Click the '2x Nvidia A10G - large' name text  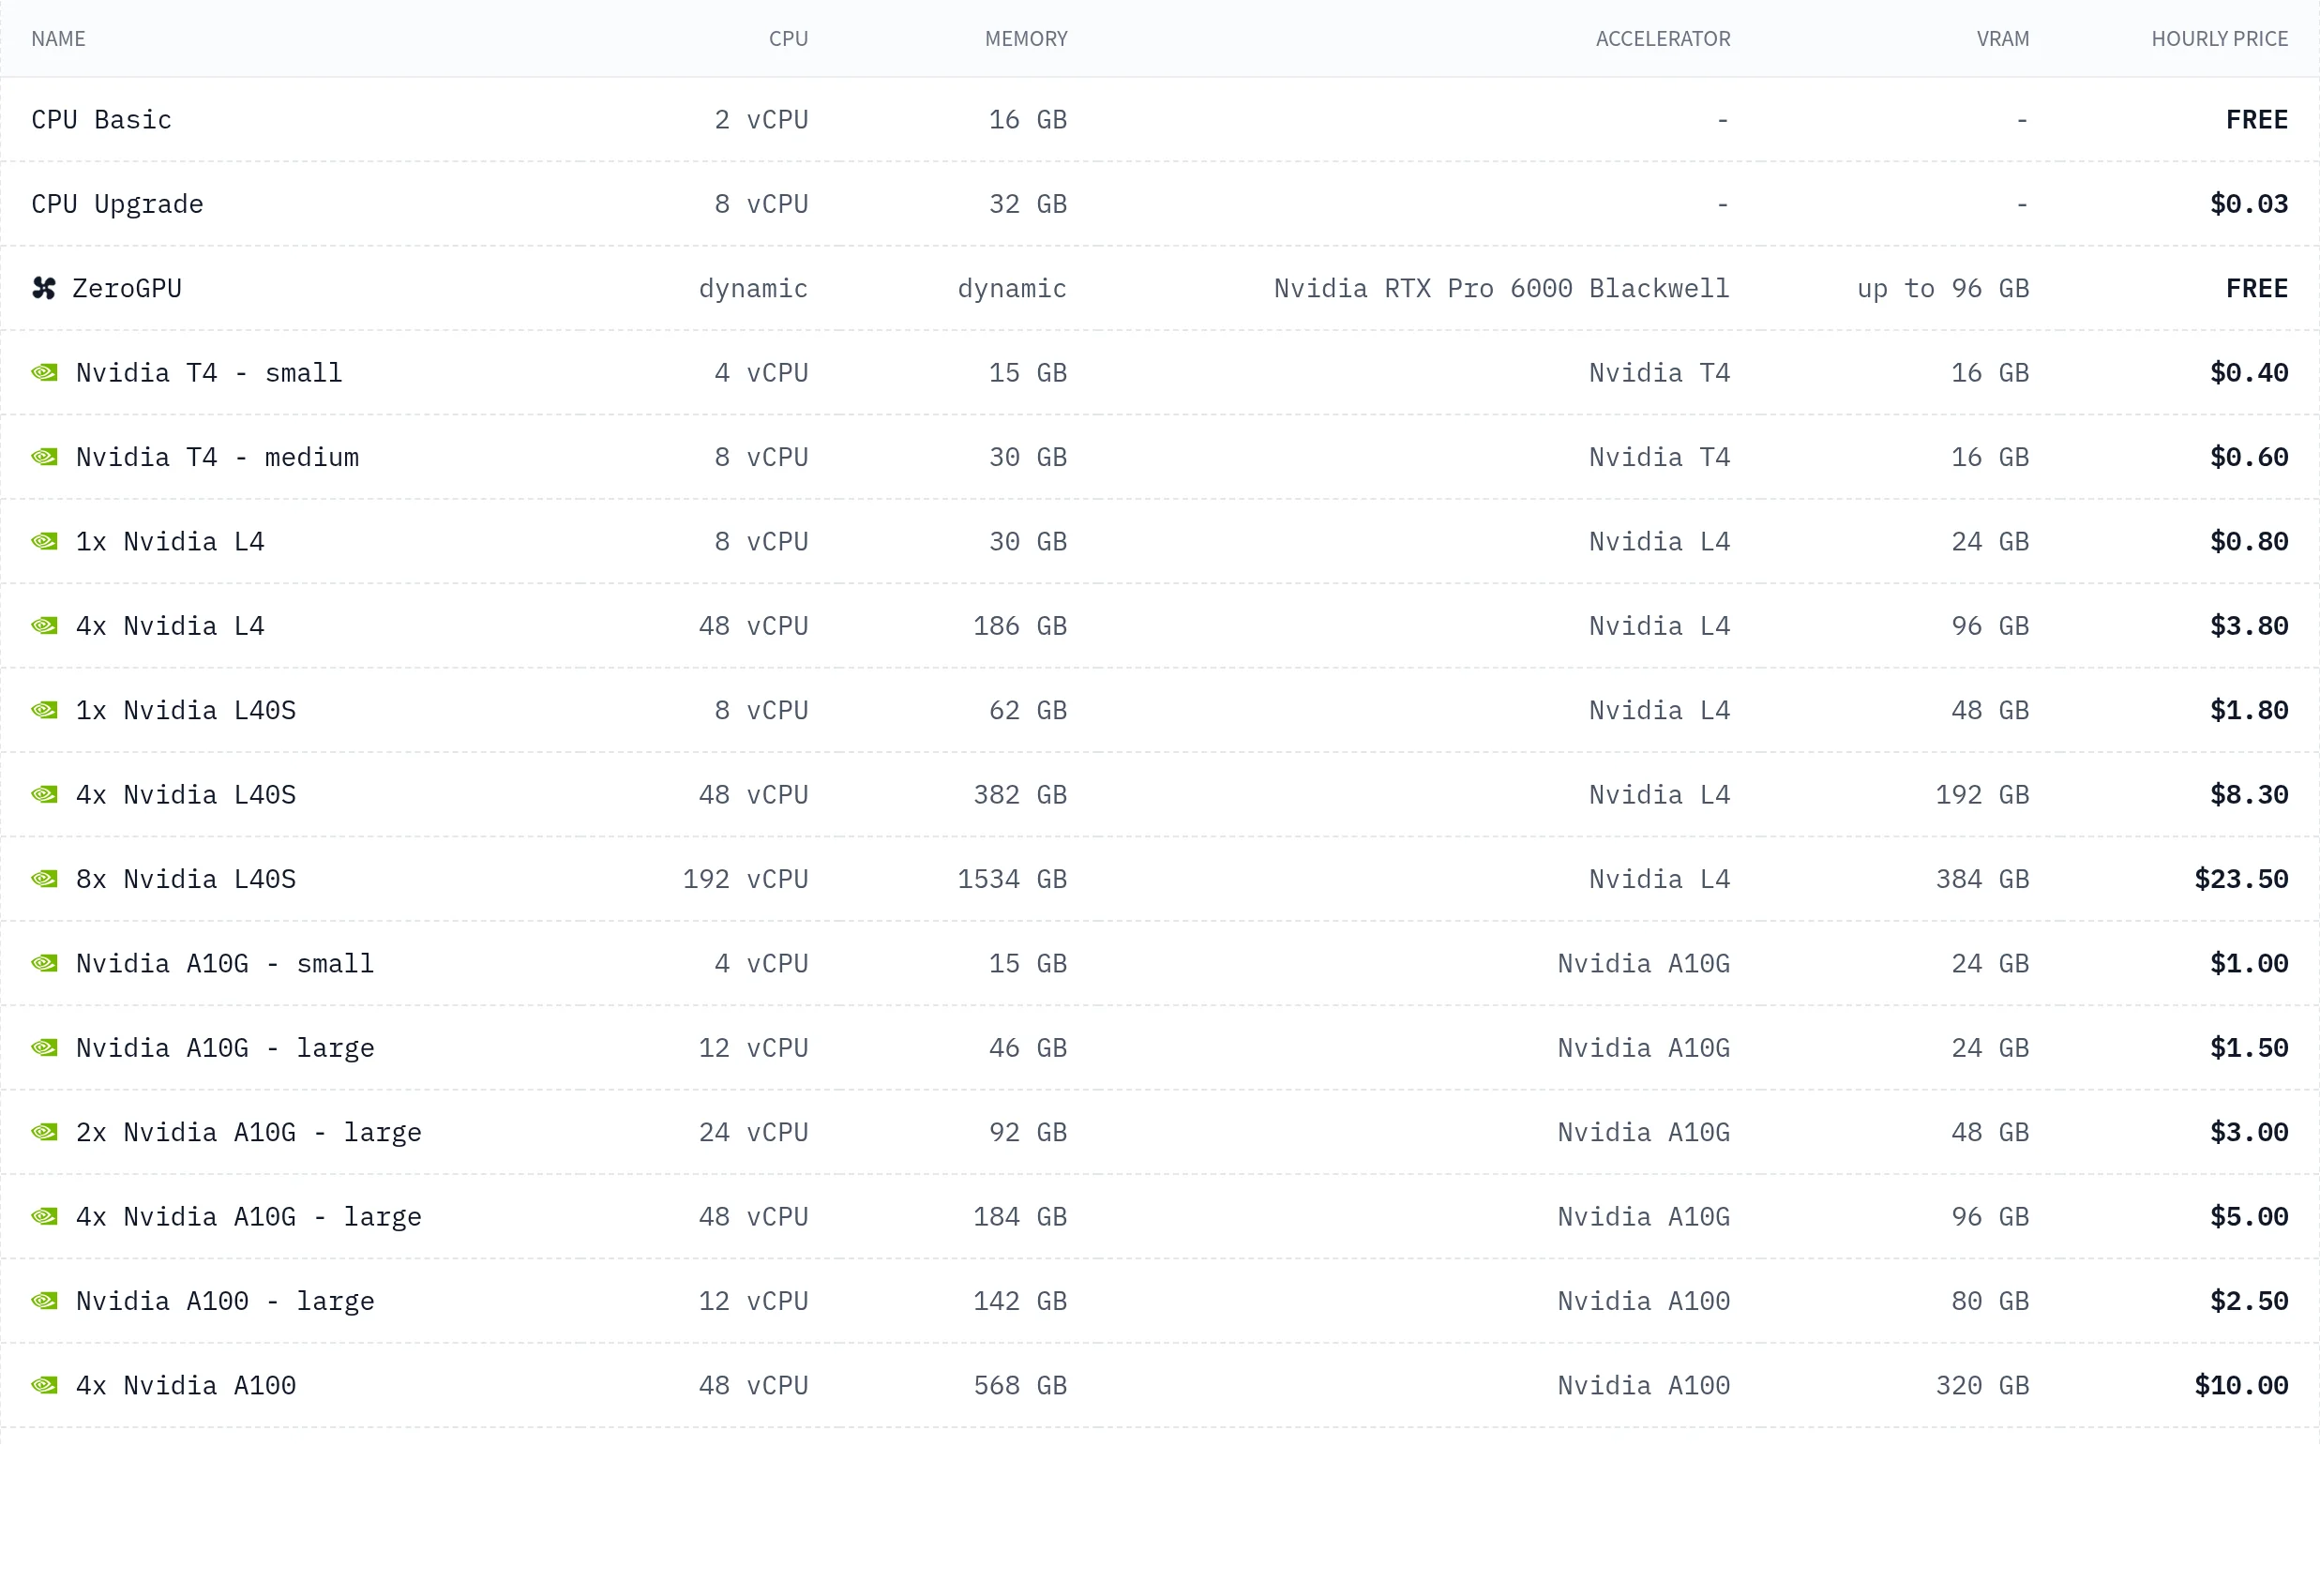[x=249, y=1132]
